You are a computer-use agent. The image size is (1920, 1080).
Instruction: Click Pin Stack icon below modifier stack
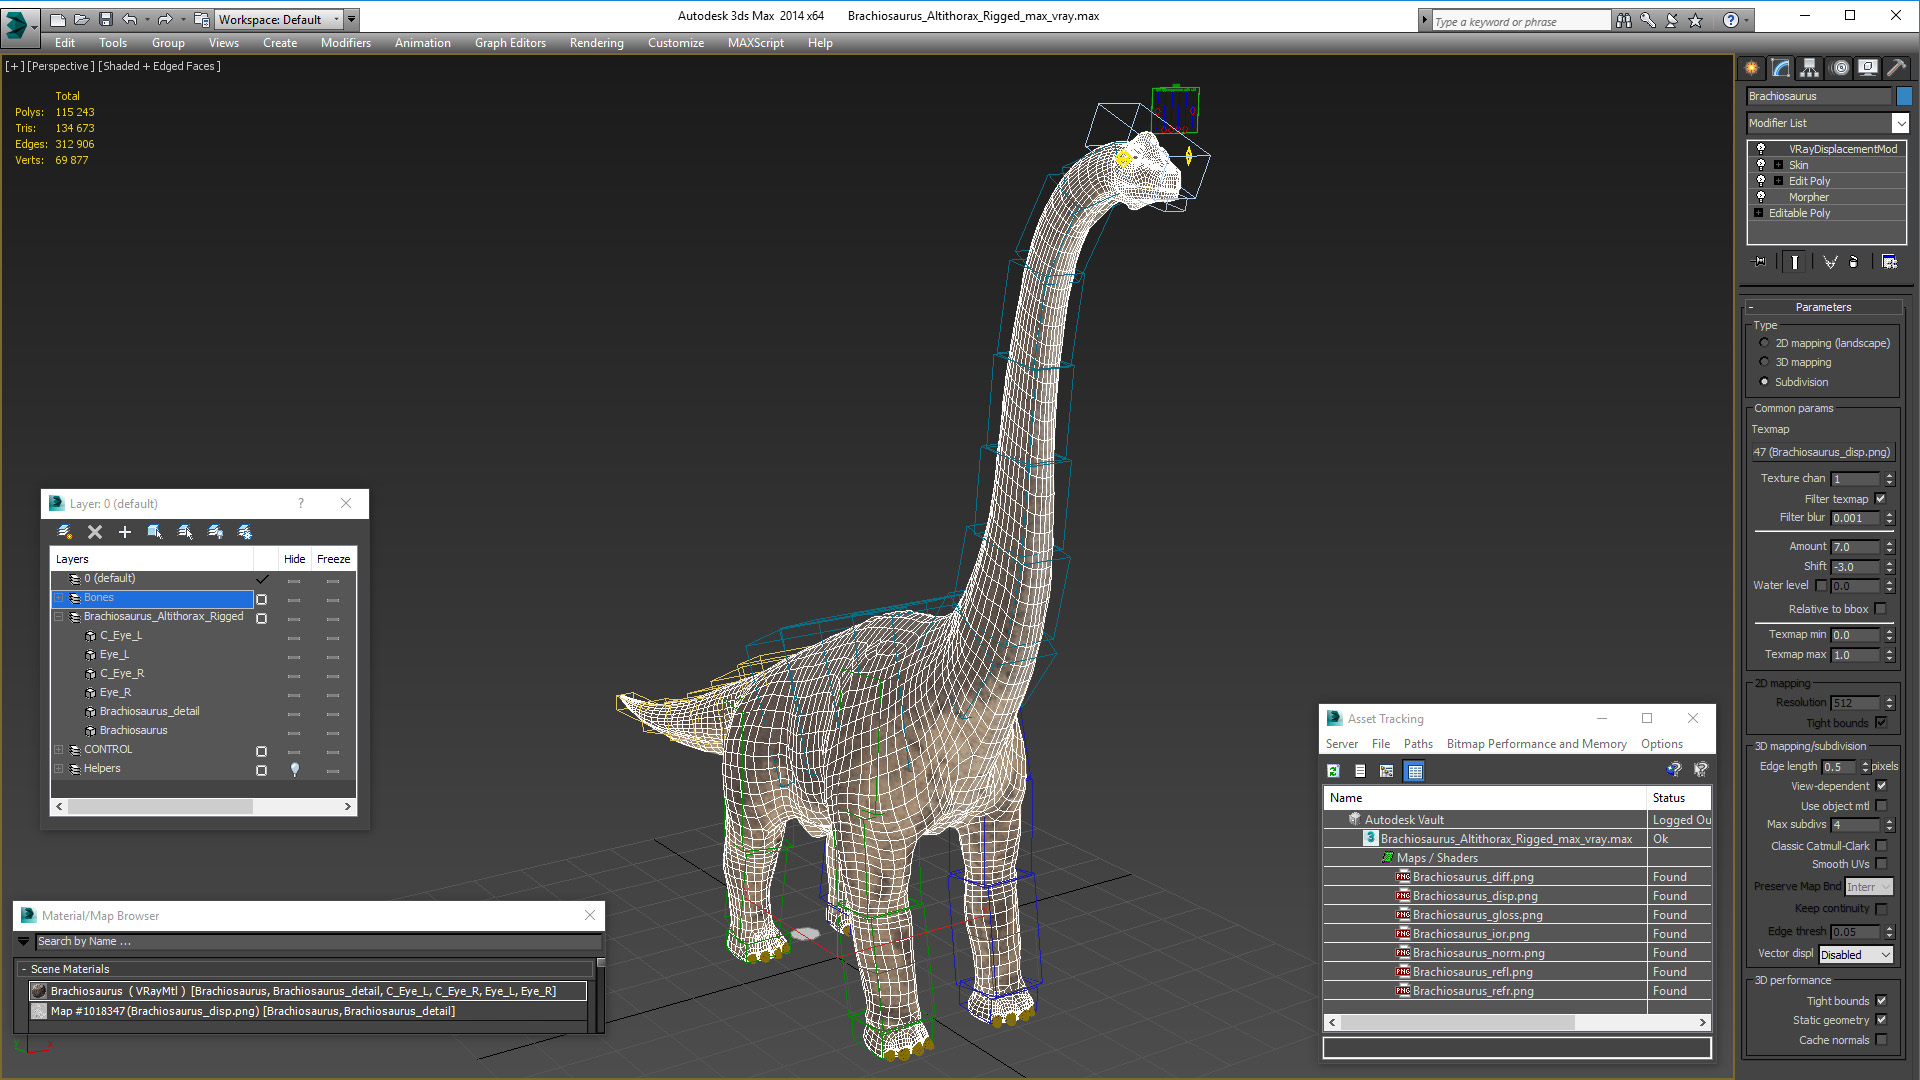click(x=1760, y=262)
